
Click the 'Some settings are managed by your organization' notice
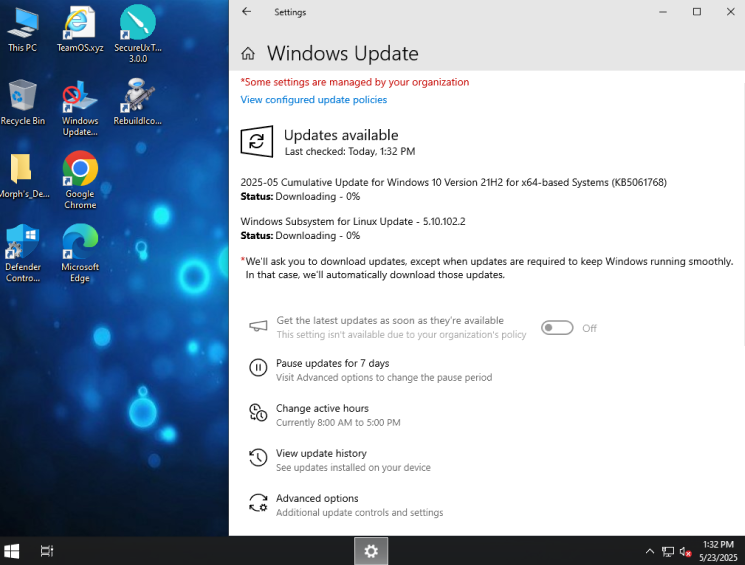coord(354,82)
